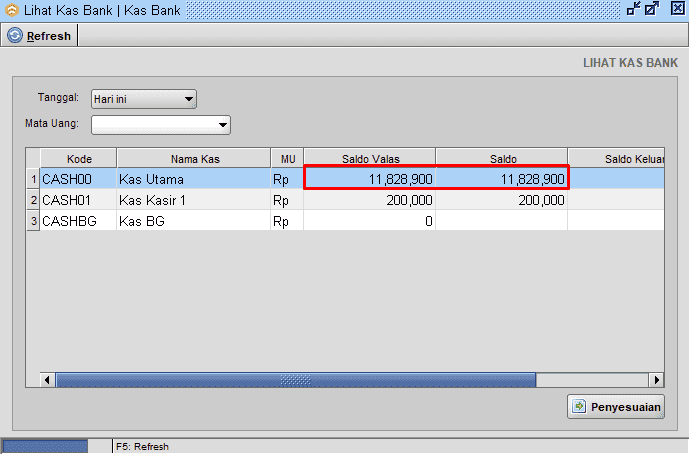Image resolution: width=689 pixels, height=454 pixels.
Task: Click the Saldo cell of Kas Kasir 1
Action: click(x=501, y=200)
